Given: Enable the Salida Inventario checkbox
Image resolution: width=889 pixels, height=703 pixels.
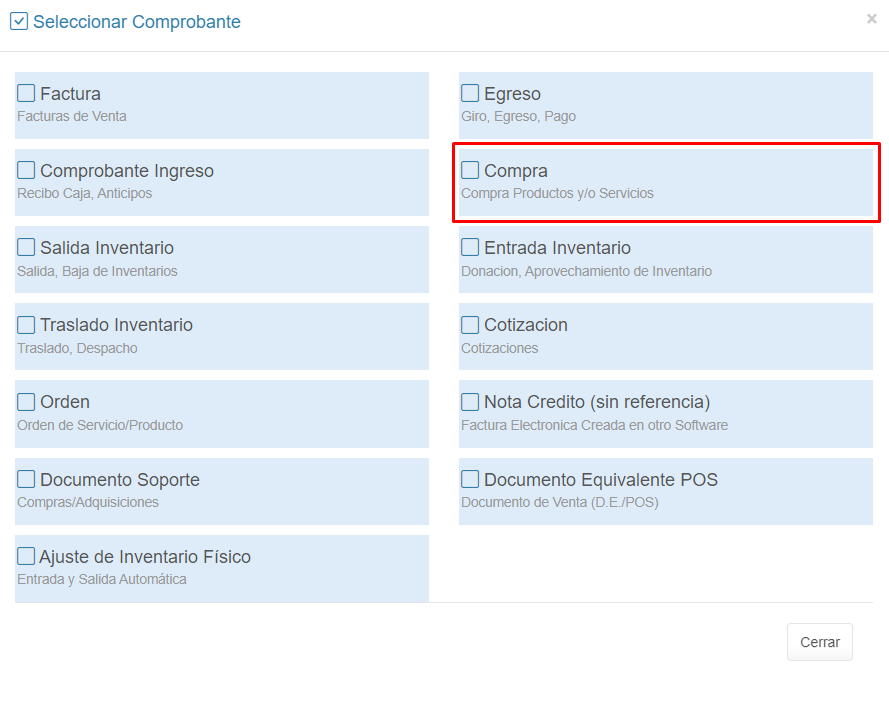Looking at the screenshot, I should point(26,248).
